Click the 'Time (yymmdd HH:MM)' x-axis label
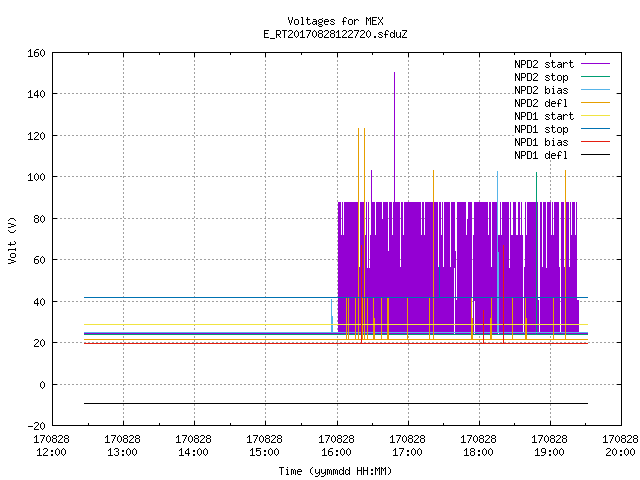 335,471
